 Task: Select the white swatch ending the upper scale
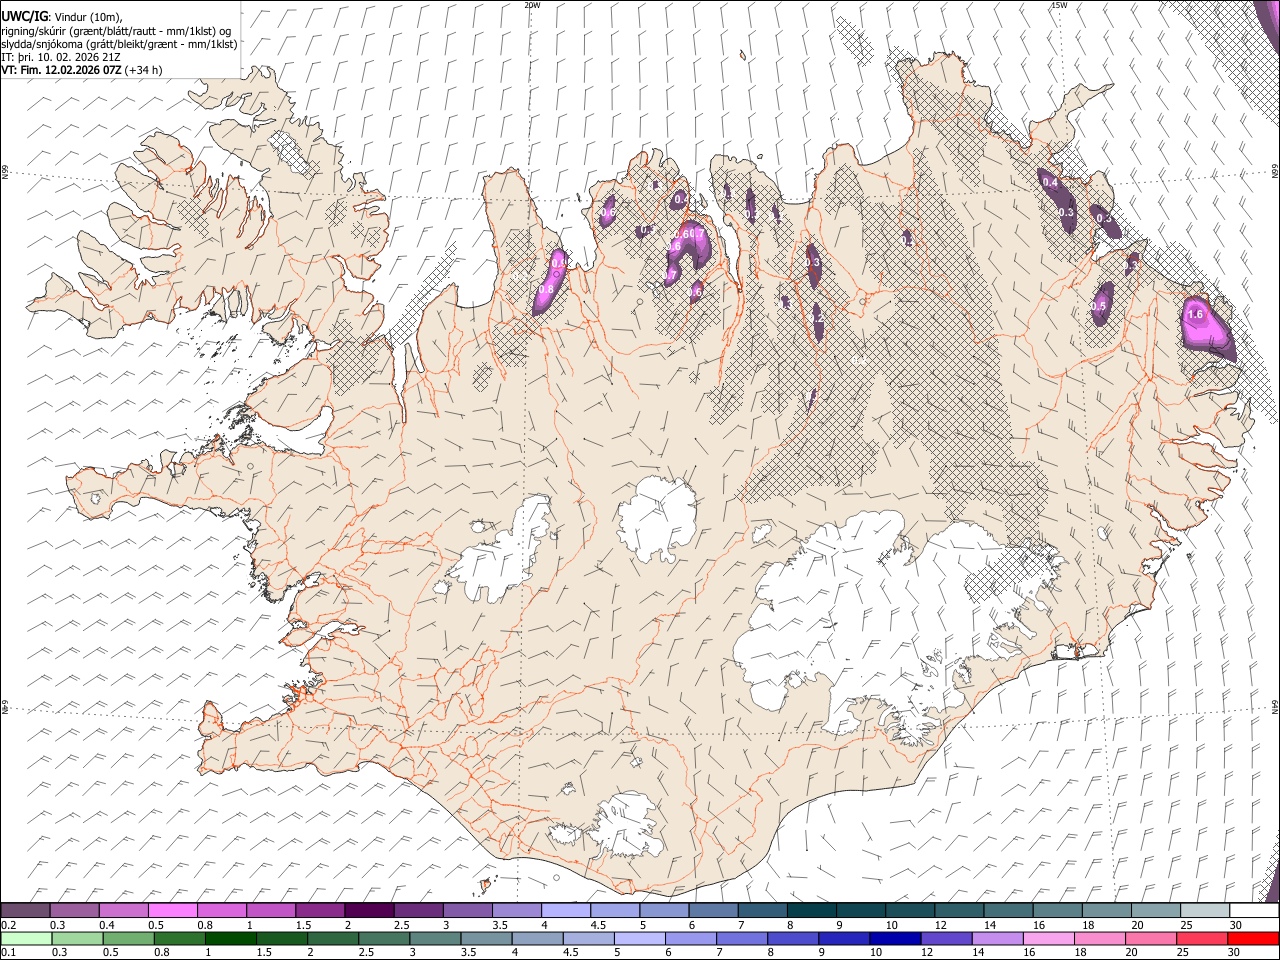click(x=1255, y=910)
